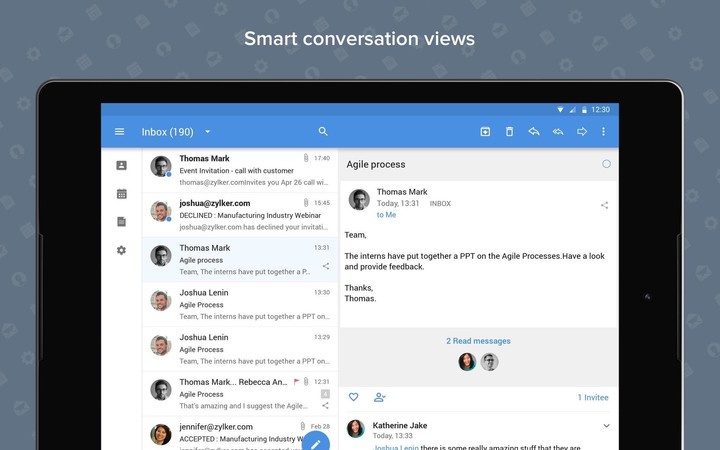The height and width of the screenshot is (450, 720).
Task: Archive the open conversation
Action: point(485,132)
